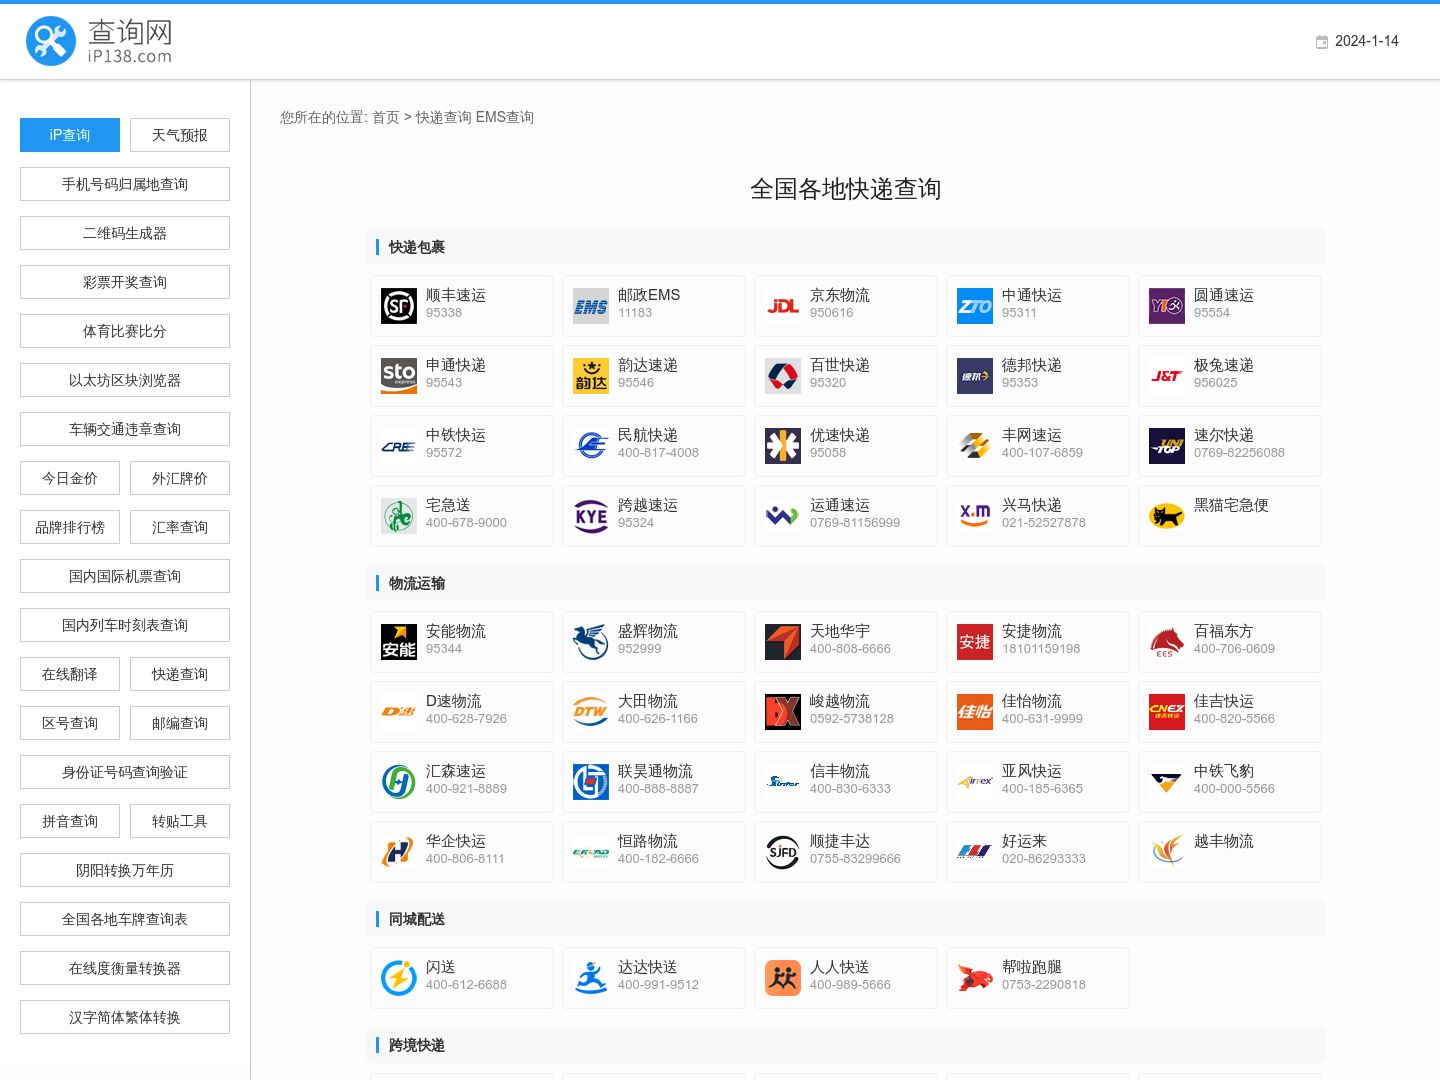
Task: Open 以太坊区块浏览器 tool
Action: click(125, 380)
